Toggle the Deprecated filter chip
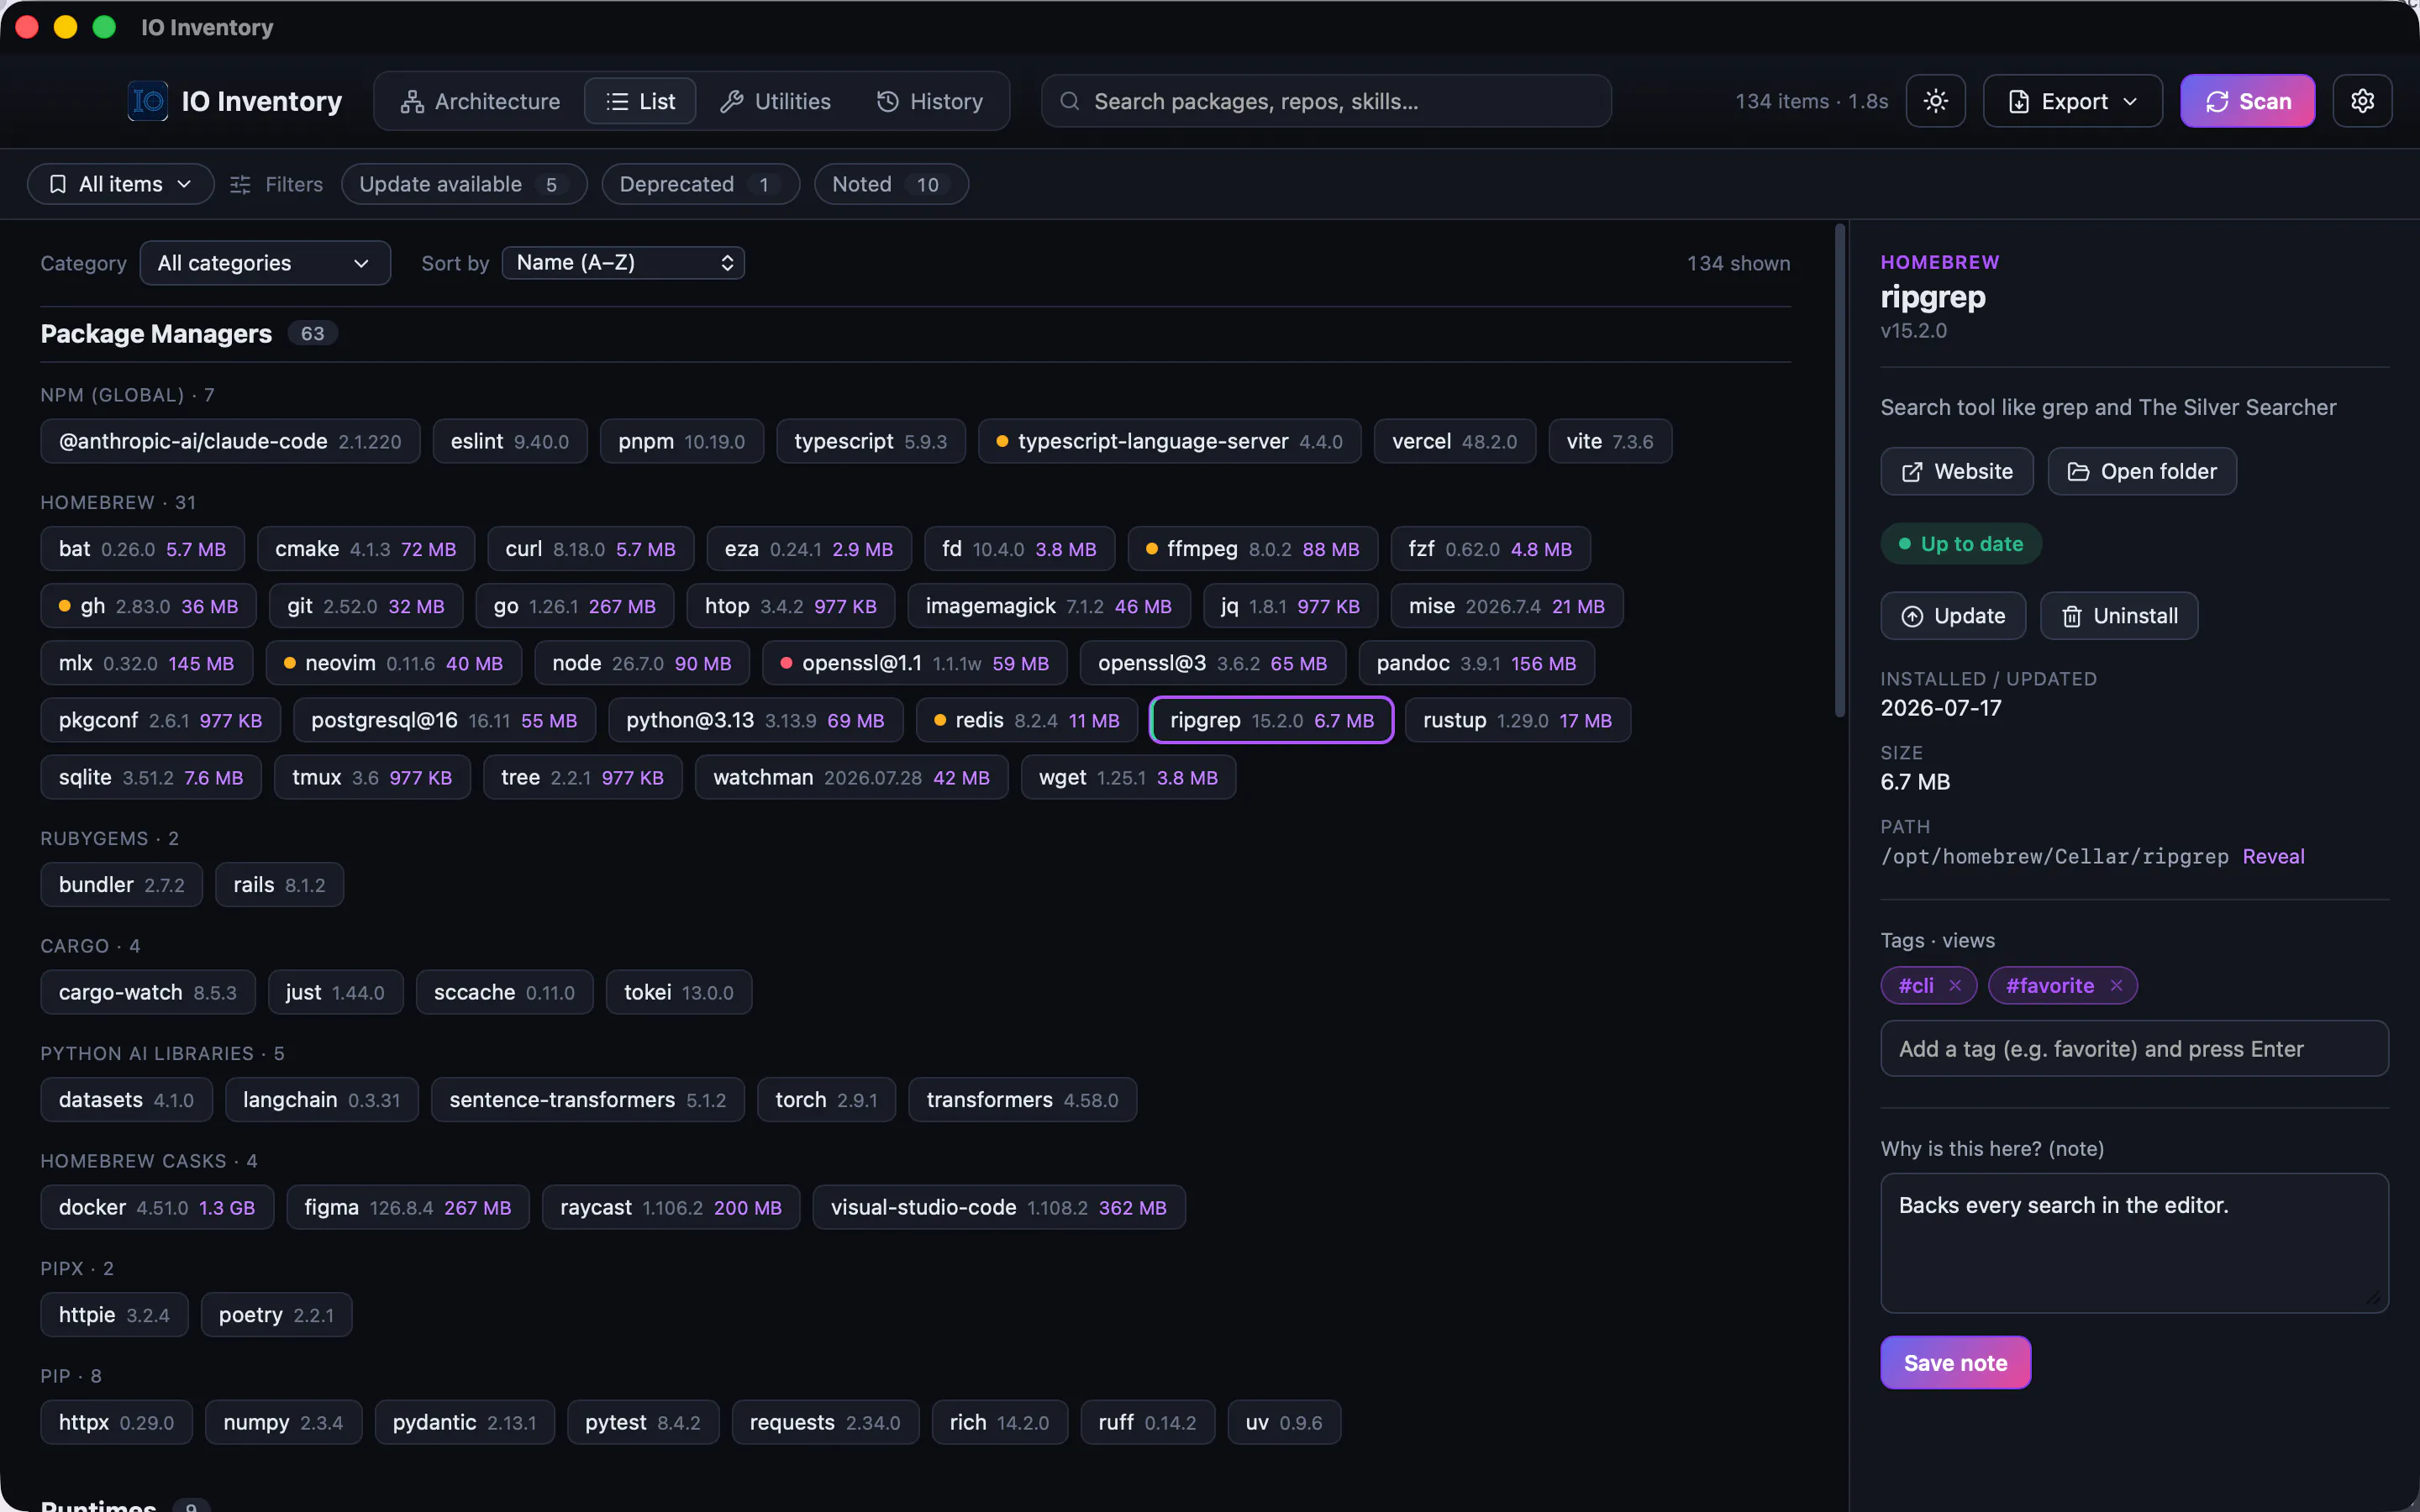This screenshot has height=1512, width=2420. [x=700, y=184]
